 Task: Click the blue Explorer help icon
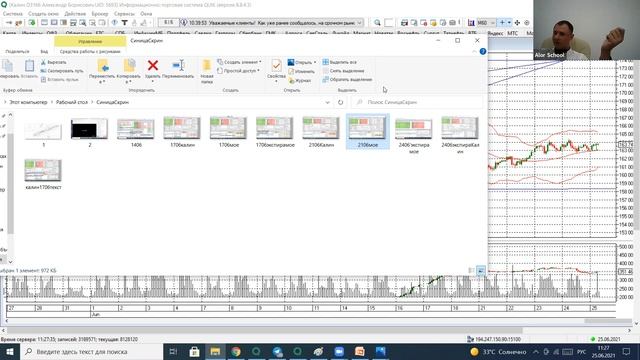click(x=483, y=51)
